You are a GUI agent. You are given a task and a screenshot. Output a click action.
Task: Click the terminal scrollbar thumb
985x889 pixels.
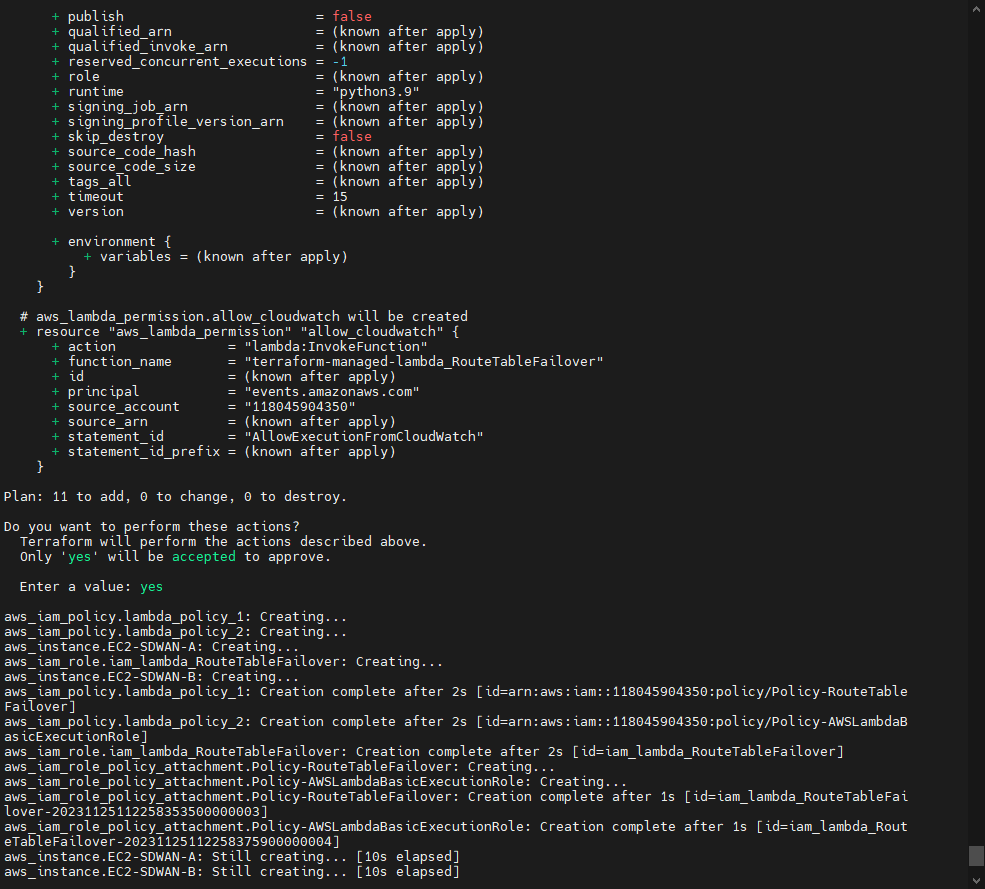(x=976, y=856)
